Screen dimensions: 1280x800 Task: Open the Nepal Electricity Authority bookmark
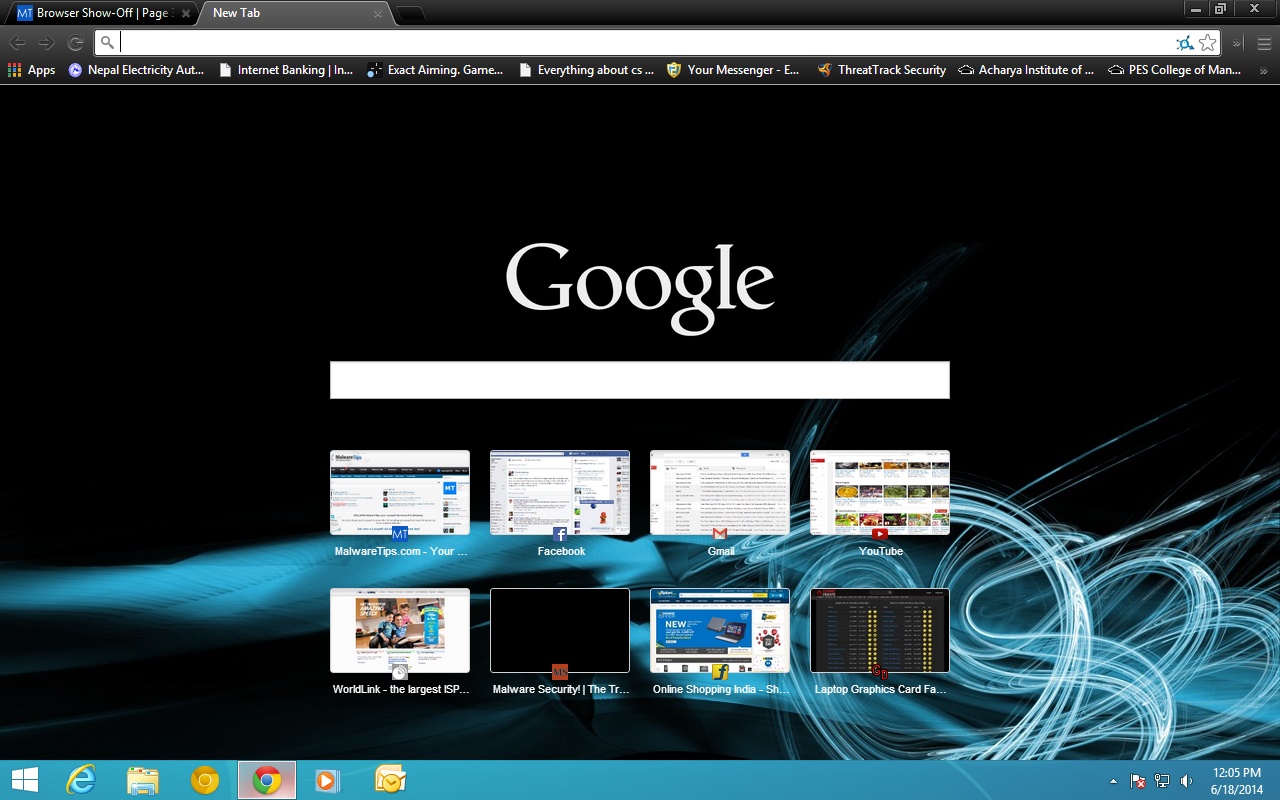[x=136, y=70]
